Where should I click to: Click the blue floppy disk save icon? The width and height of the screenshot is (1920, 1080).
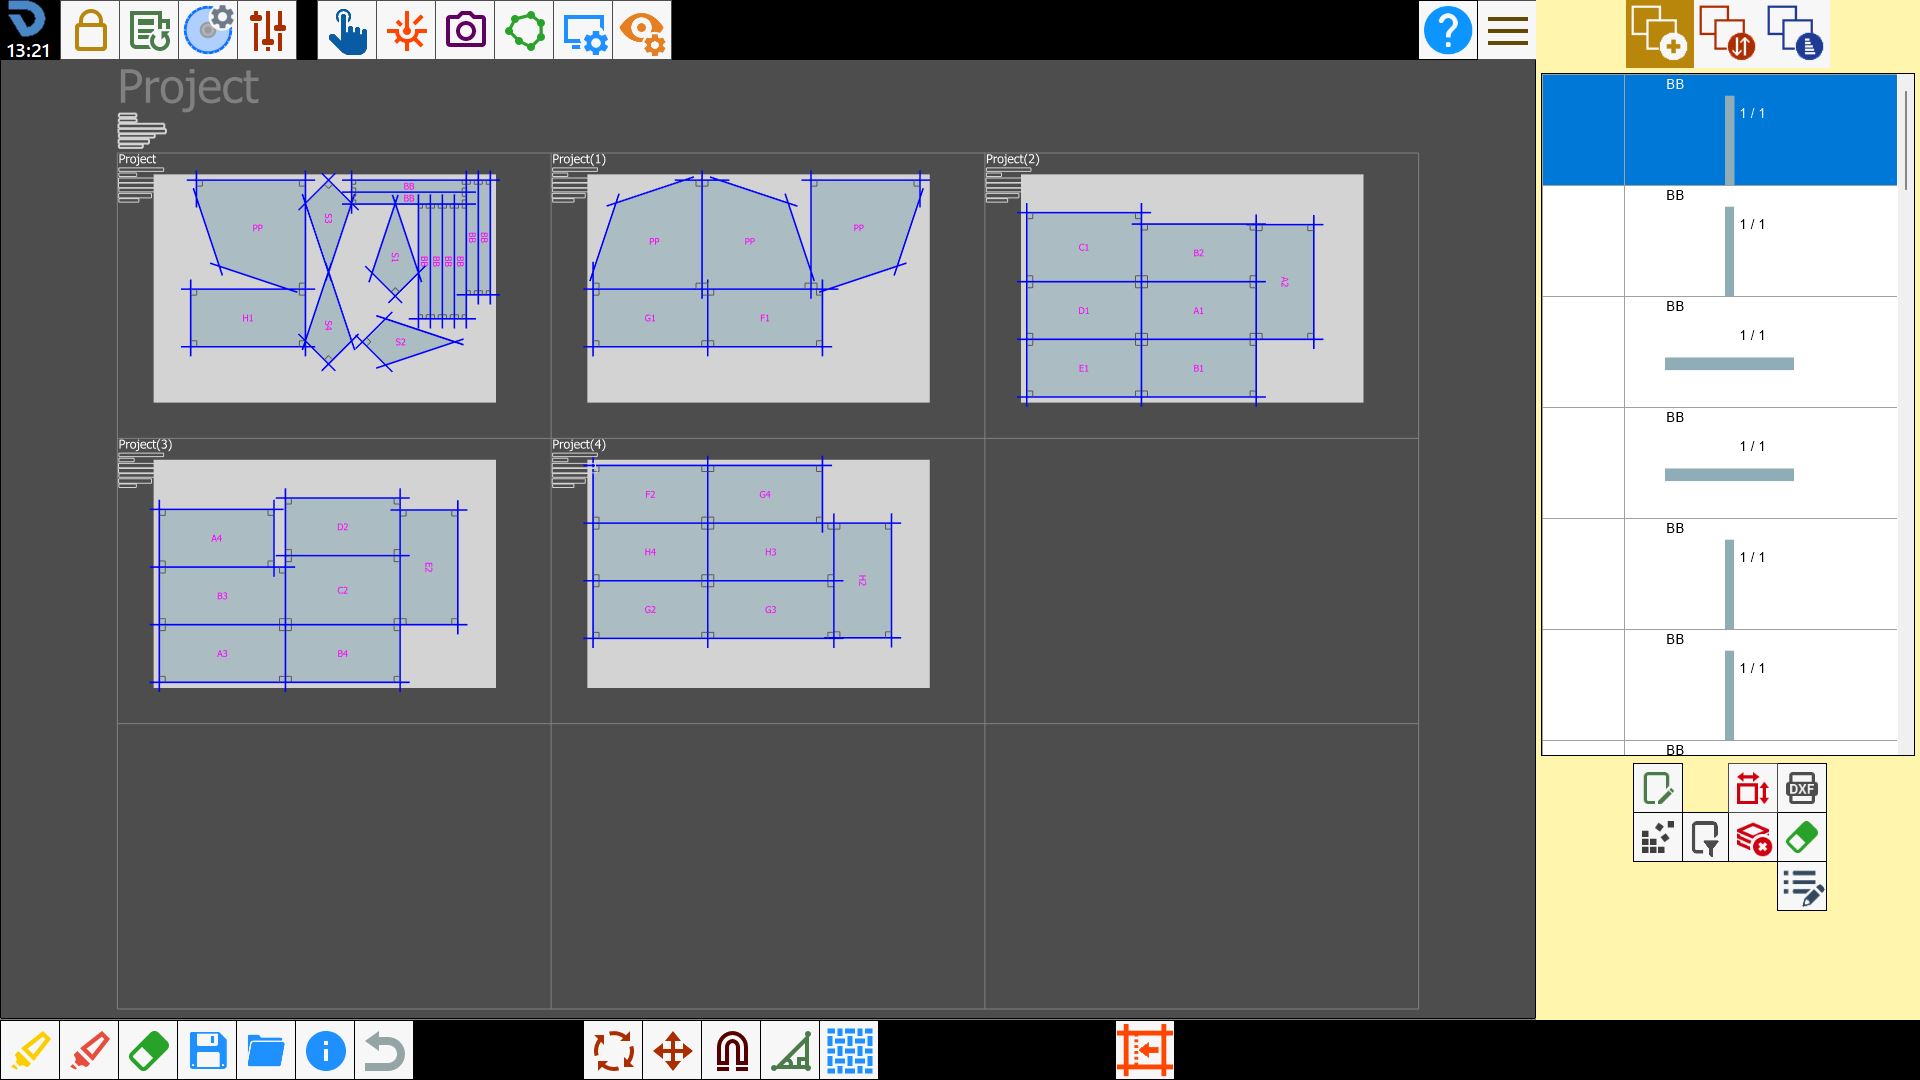pyautogui.click(x=207, y=1051)
